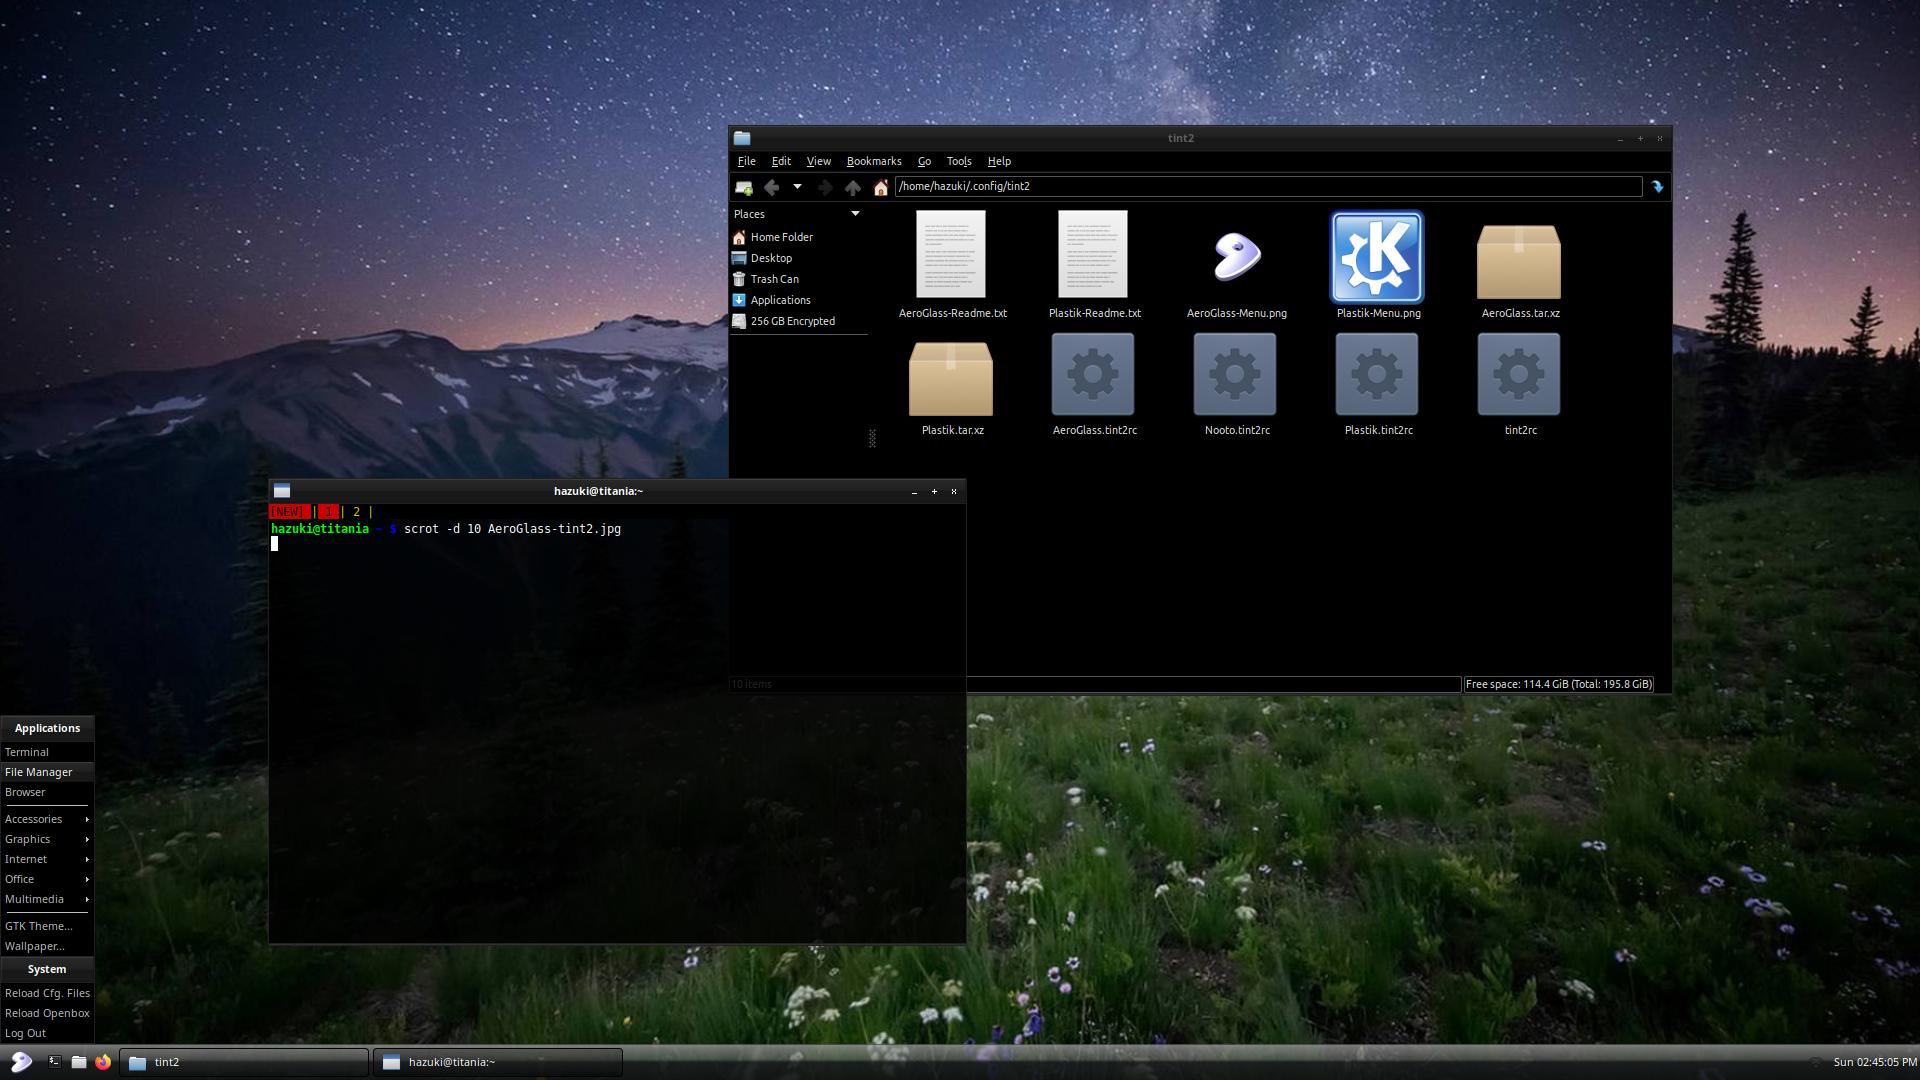Expand the Graphics submenu
The height and width of the screenshot is (1080, 1920).
click(x=47, y=839)
